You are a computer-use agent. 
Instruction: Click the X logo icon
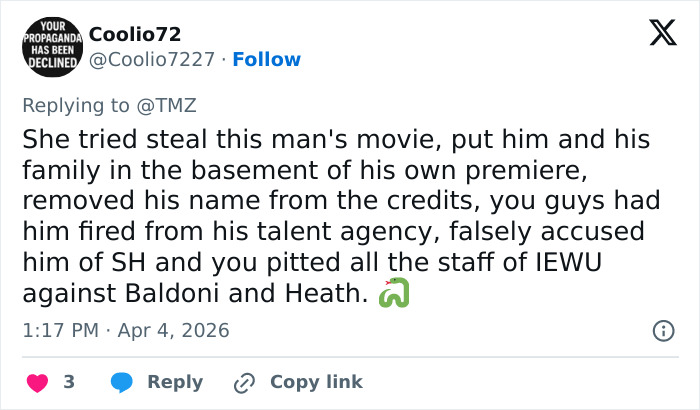(x=662, y=35)
